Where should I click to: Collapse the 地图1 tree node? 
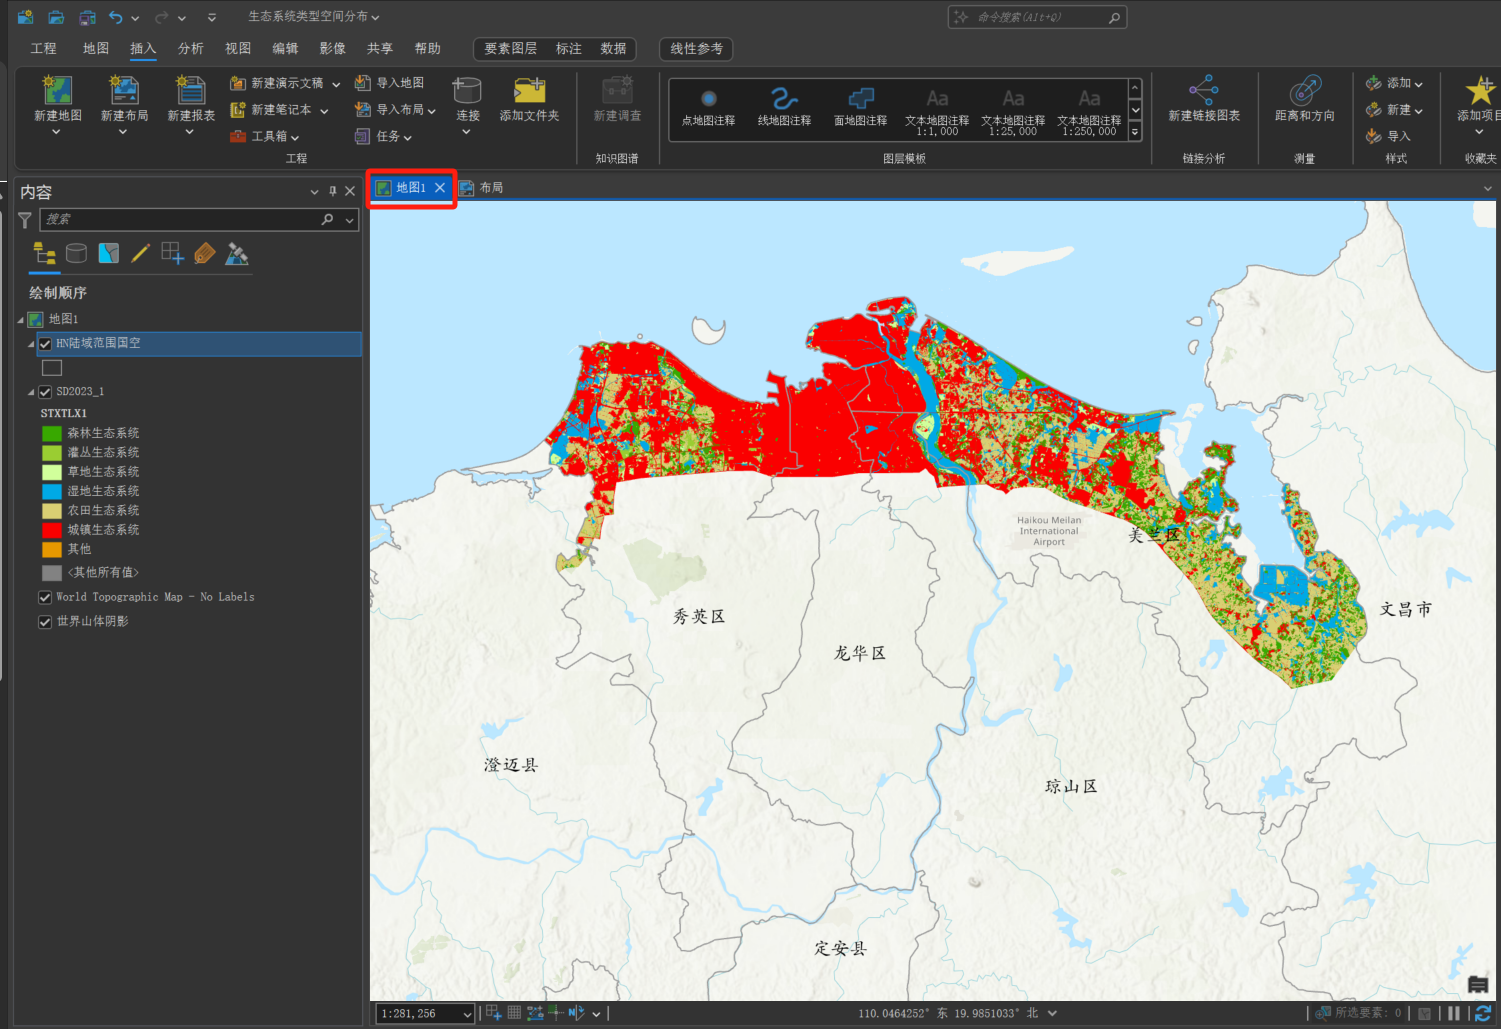(21, 320)
